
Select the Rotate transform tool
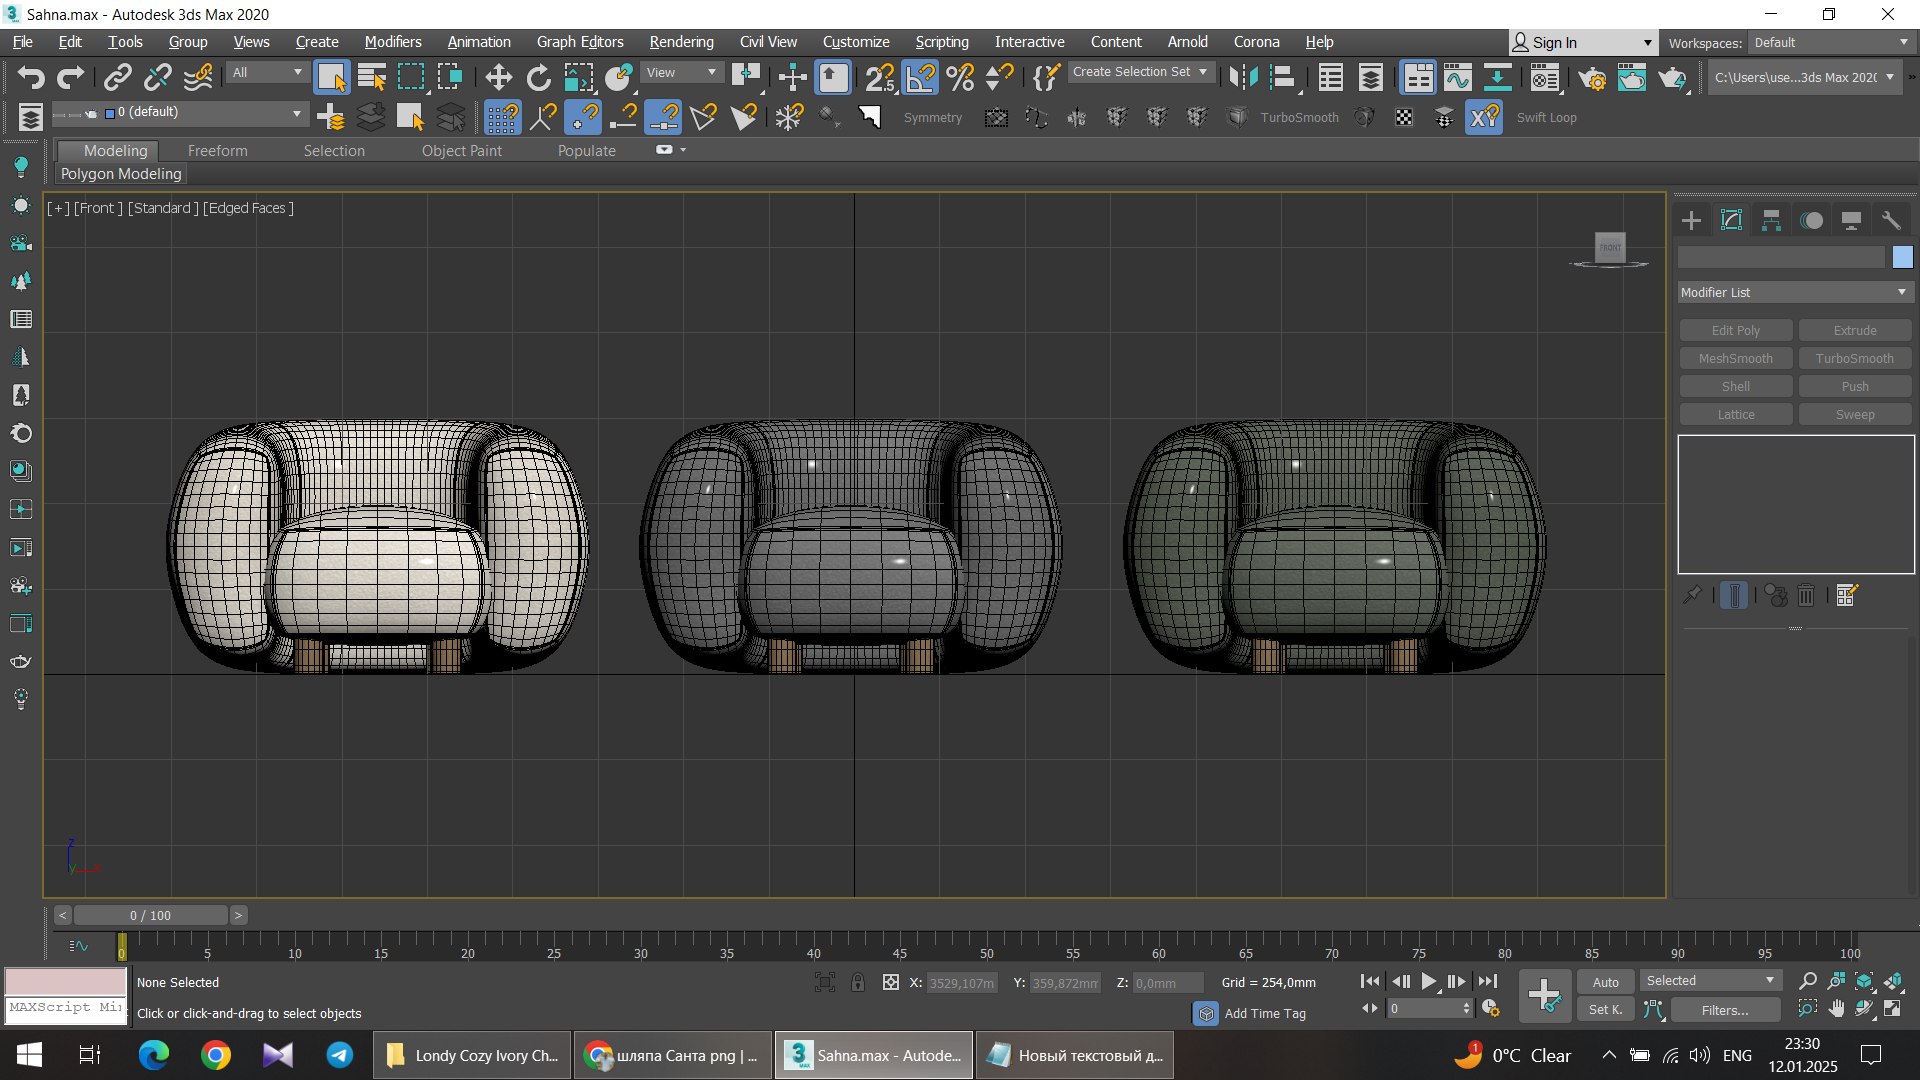point(538,77)
